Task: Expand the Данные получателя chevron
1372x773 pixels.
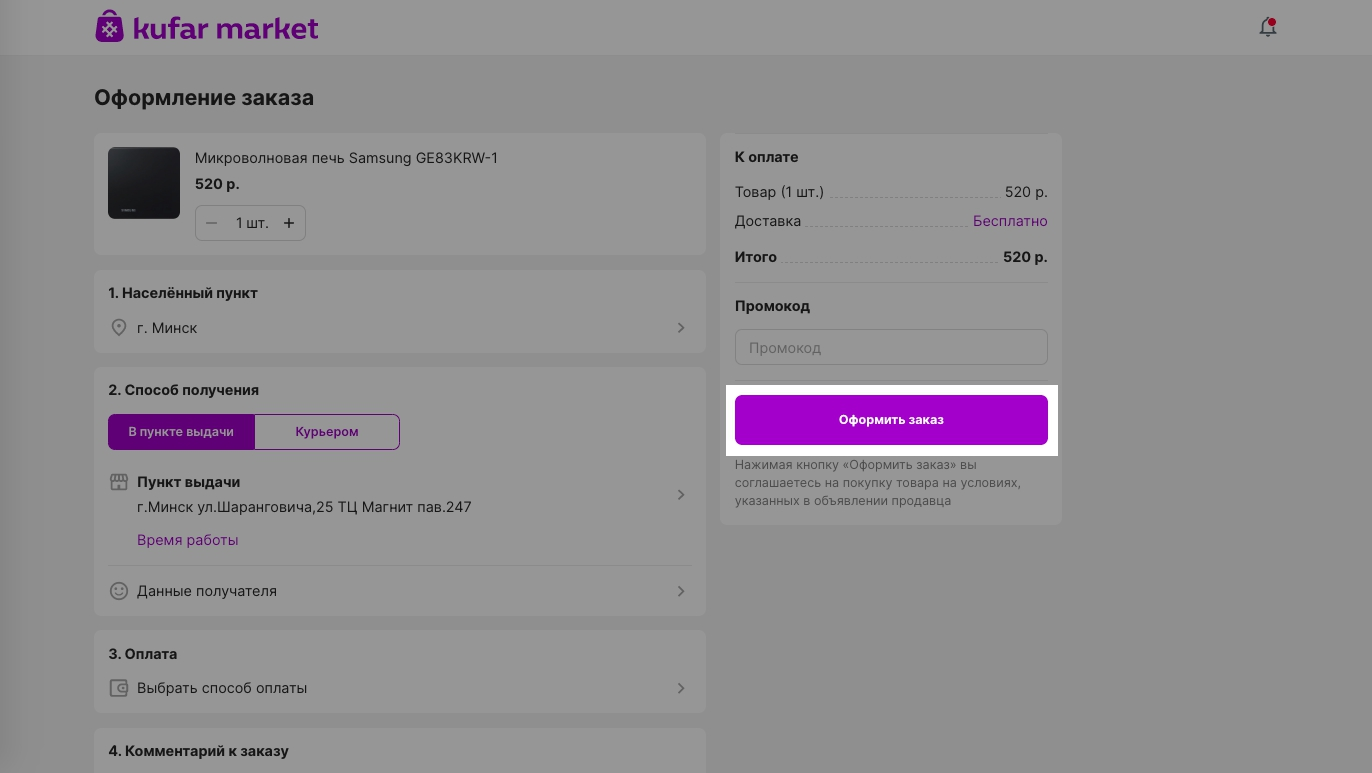Action: point(681,591)
